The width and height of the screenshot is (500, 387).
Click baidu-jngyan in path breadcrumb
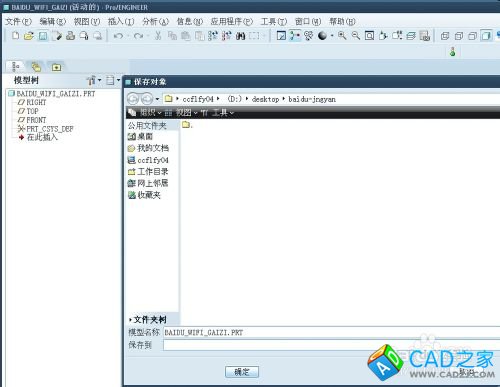pos(312,99)
